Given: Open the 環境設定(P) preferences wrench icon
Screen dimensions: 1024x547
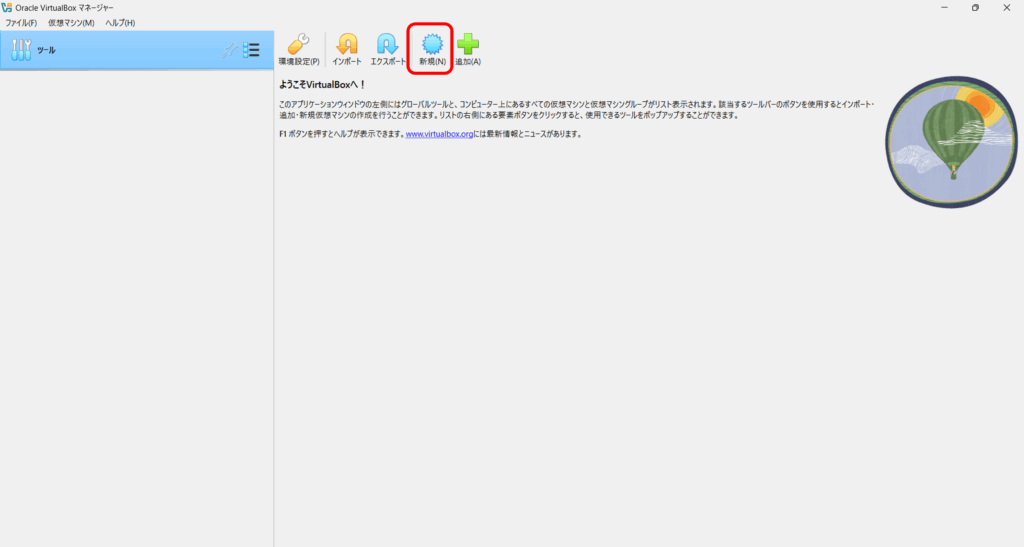Looking at the screenshot, I should (299, 49).
